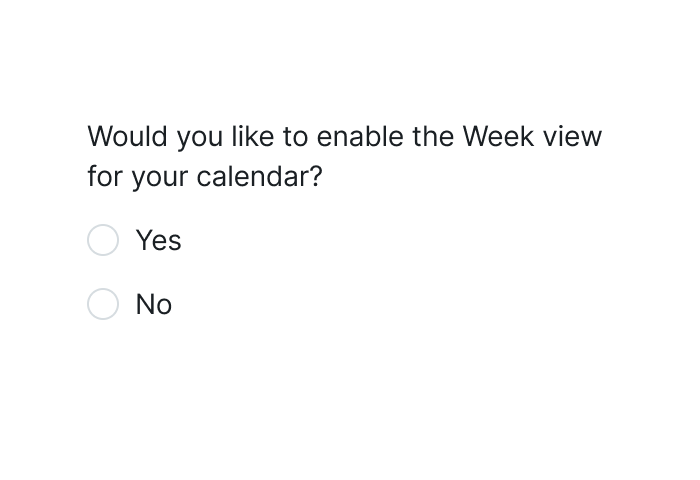Image resolution: width=700 pixels, height=480 pixels.
Task: Click the Yes label text
Action: [158, 240]
